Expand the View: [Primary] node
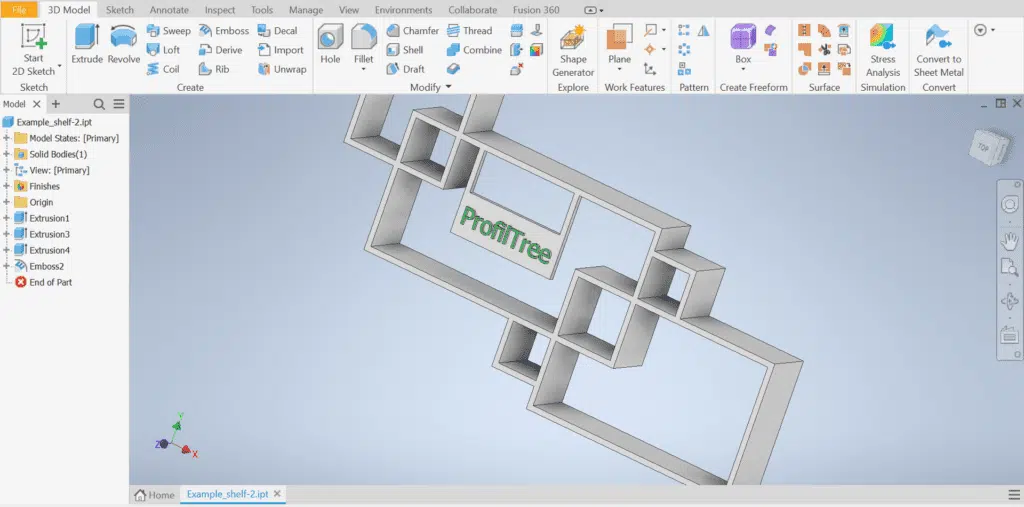Screen dimensions: 1024x507 (7, 170)
